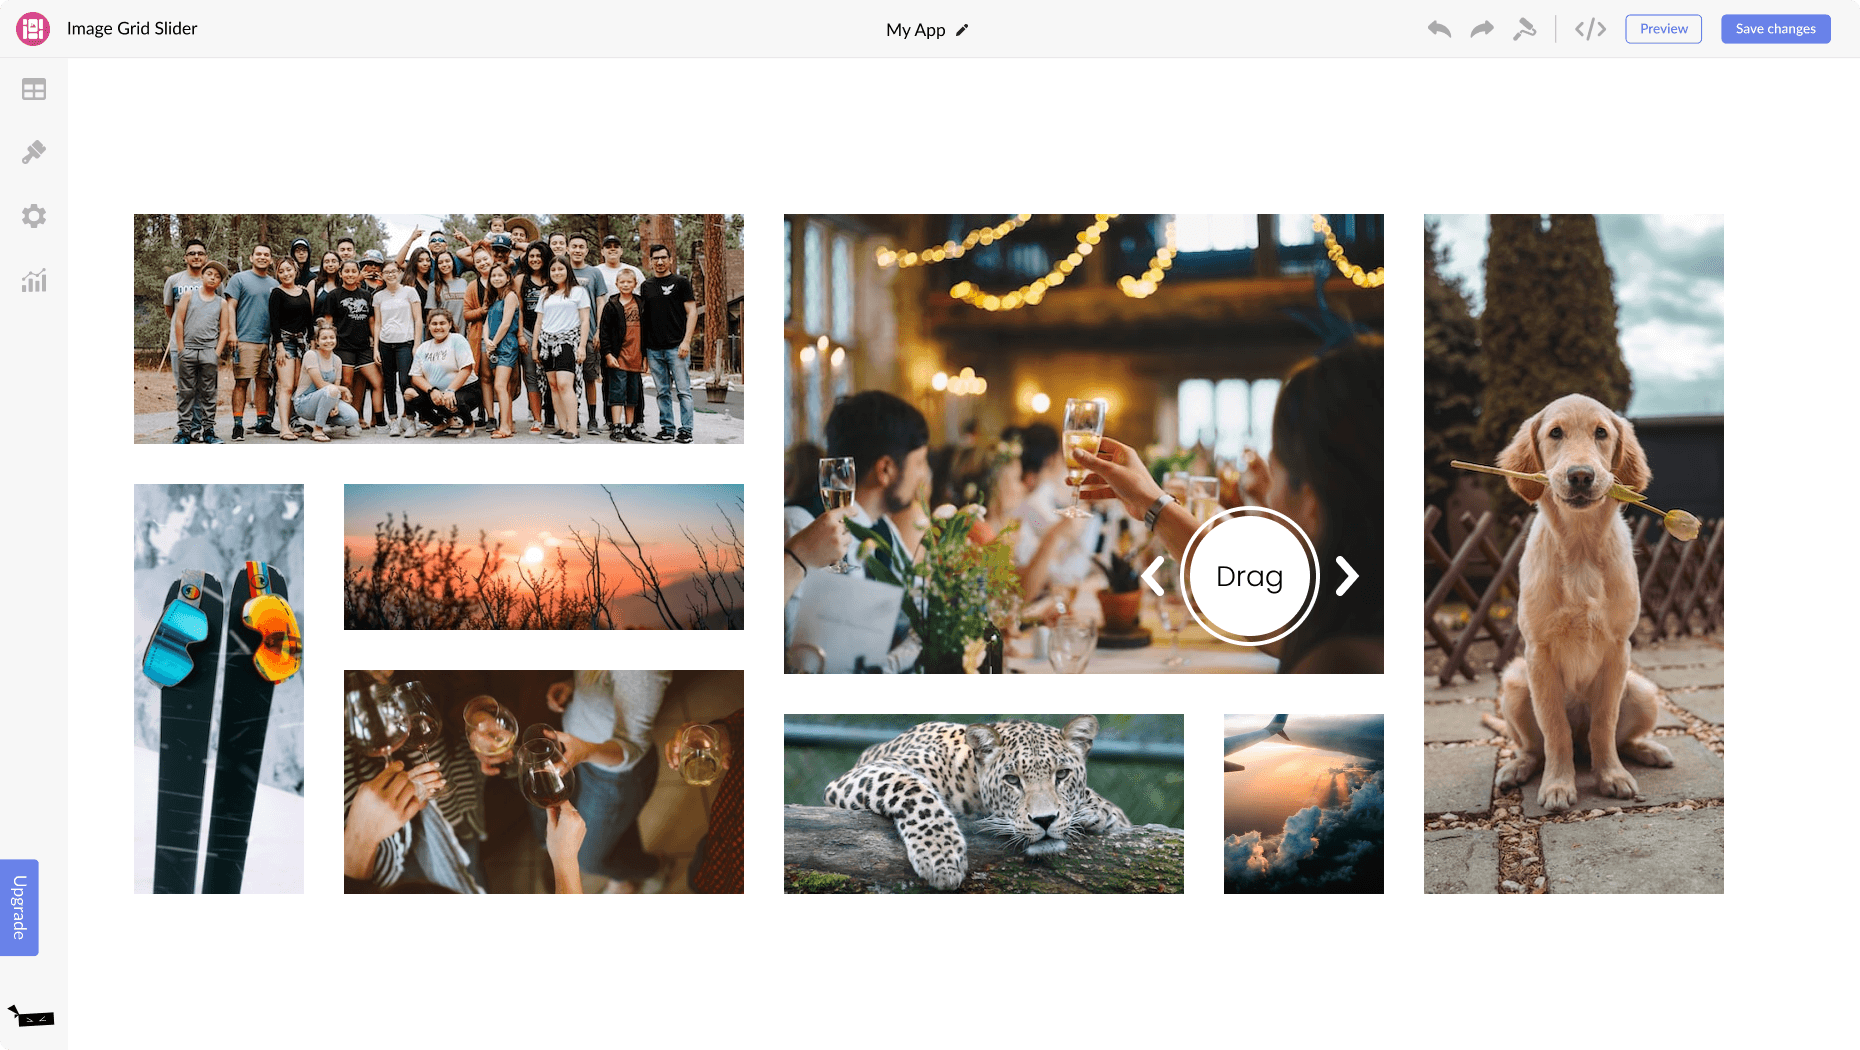Click the slider's left arrow chevron
This screenshot has width=1860, height=1050.
tap(1154, 576)
